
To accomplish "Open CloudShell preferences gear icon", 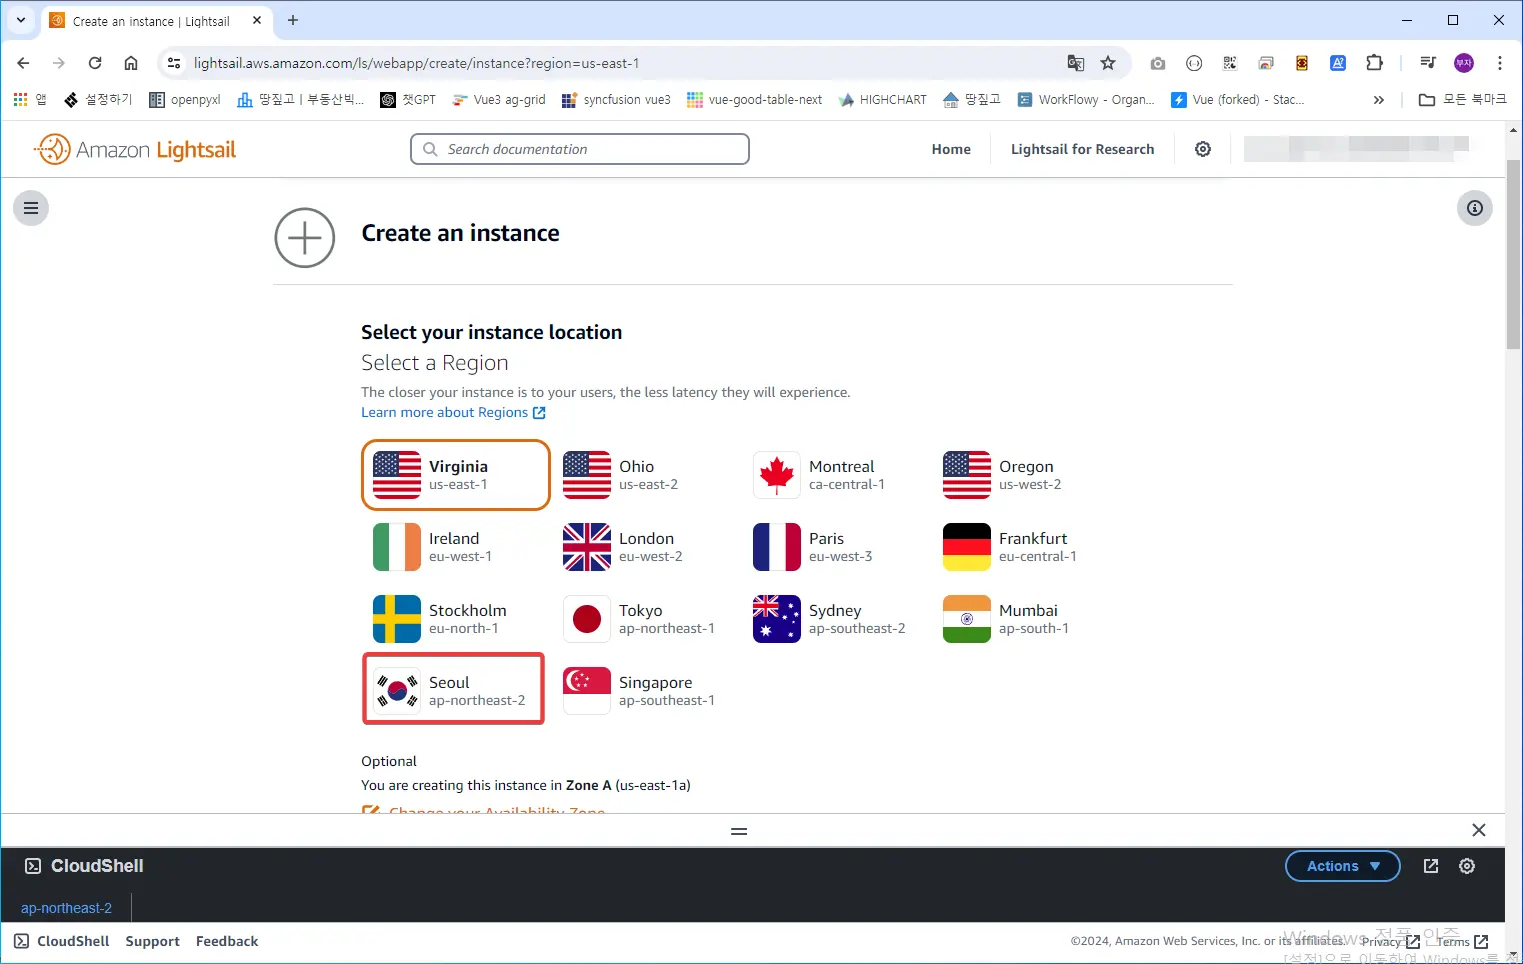I will (1467, 866).
